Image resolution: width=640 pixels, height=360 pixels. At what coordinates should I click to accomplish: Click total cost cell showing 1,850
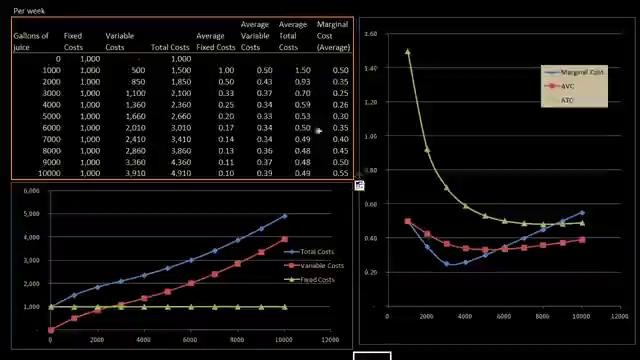[x=181, y=82]
